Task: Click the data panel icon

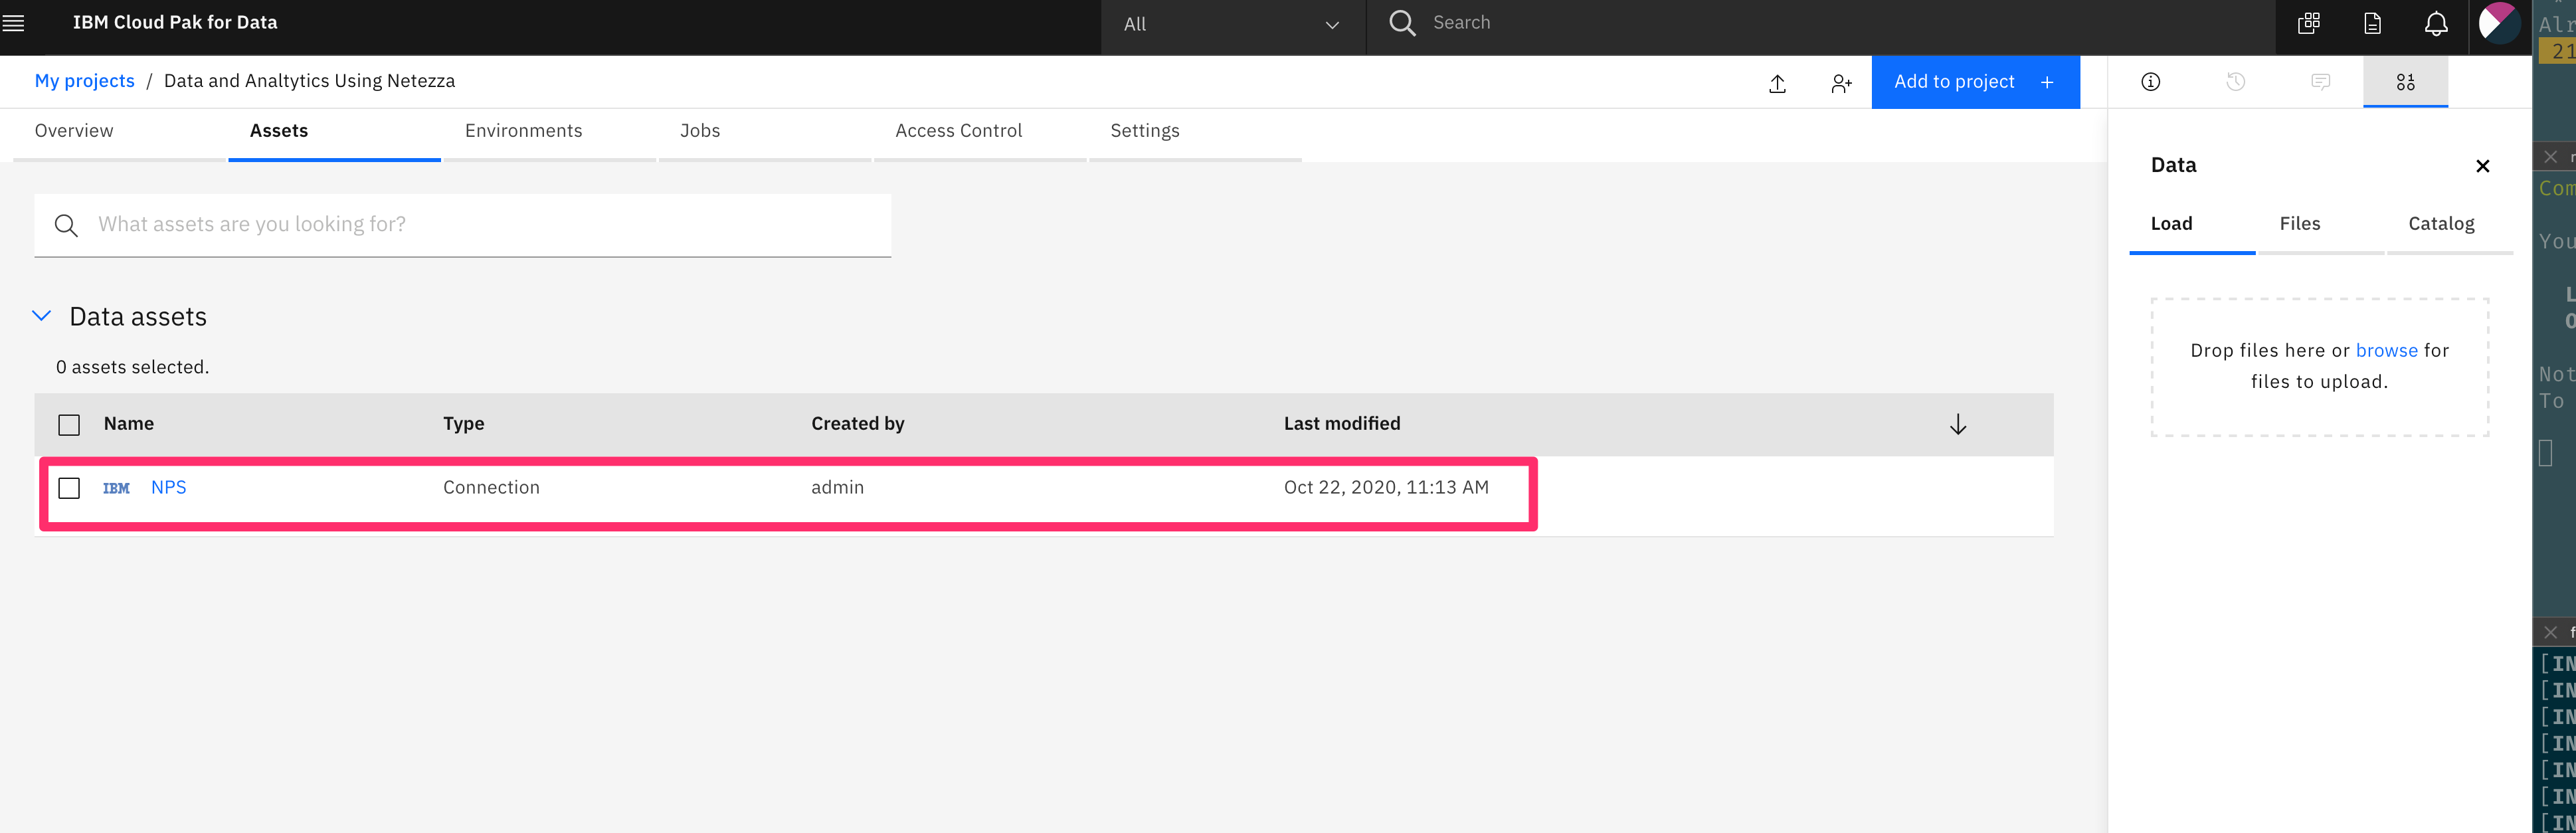Action: click(x=2405, y=82)
